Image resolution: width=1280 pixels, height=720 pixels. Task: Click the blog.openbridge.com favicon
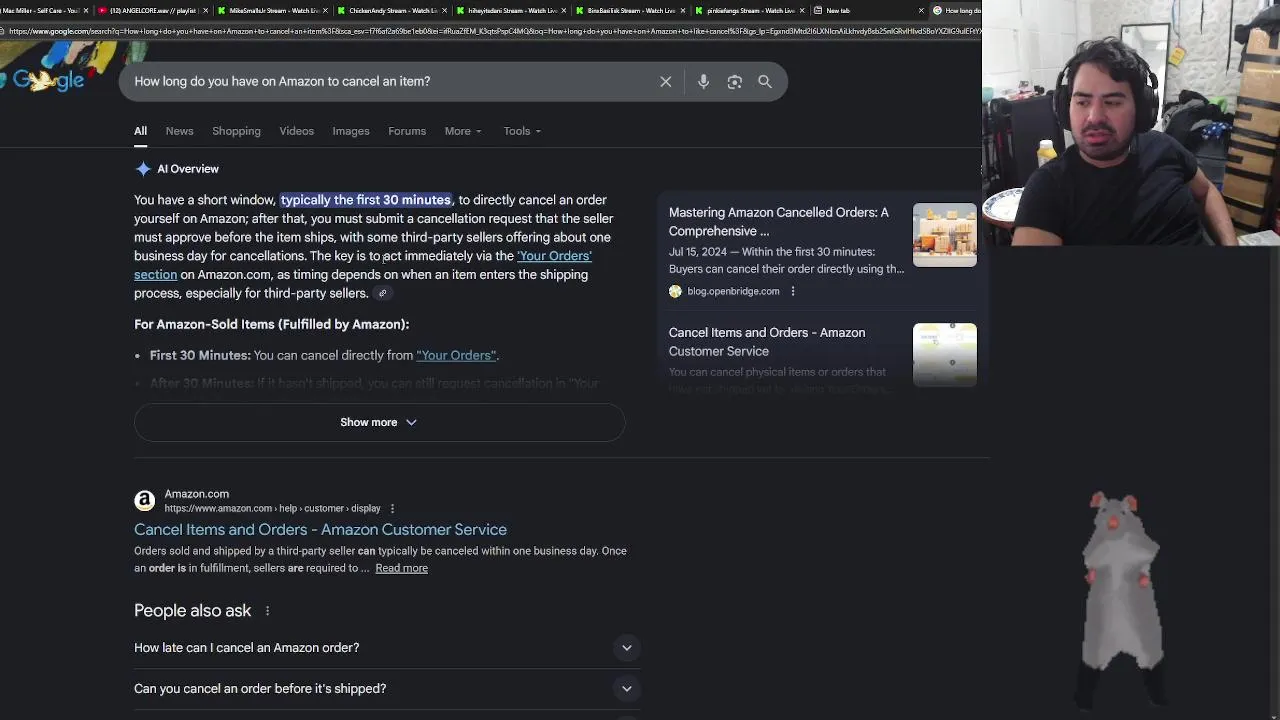coord(675,291)
